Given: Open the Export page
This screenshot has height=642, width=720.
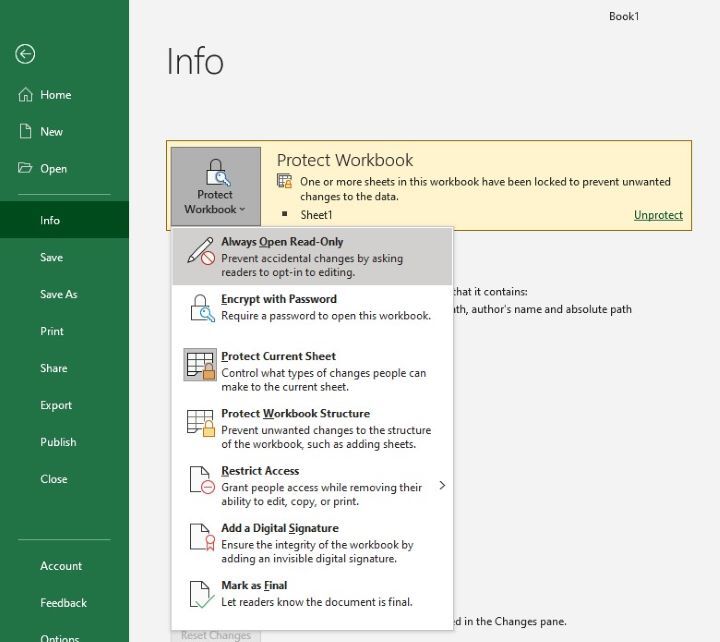Looking at the screenshot, I should coord(64,405).
